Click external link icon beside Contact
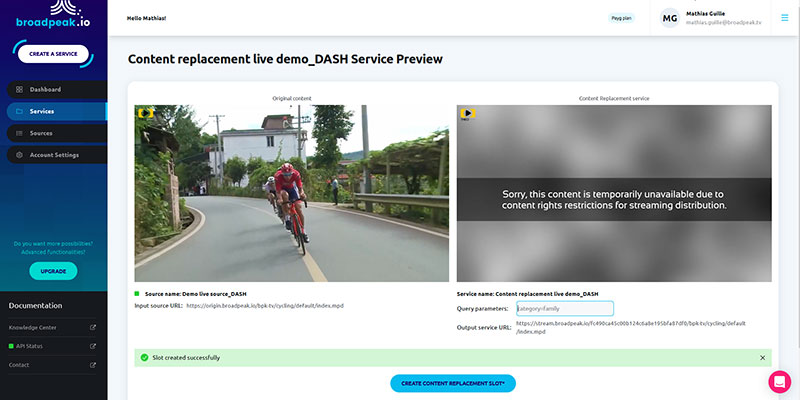Viewport: 800px width, 400px height. (93, 365)
